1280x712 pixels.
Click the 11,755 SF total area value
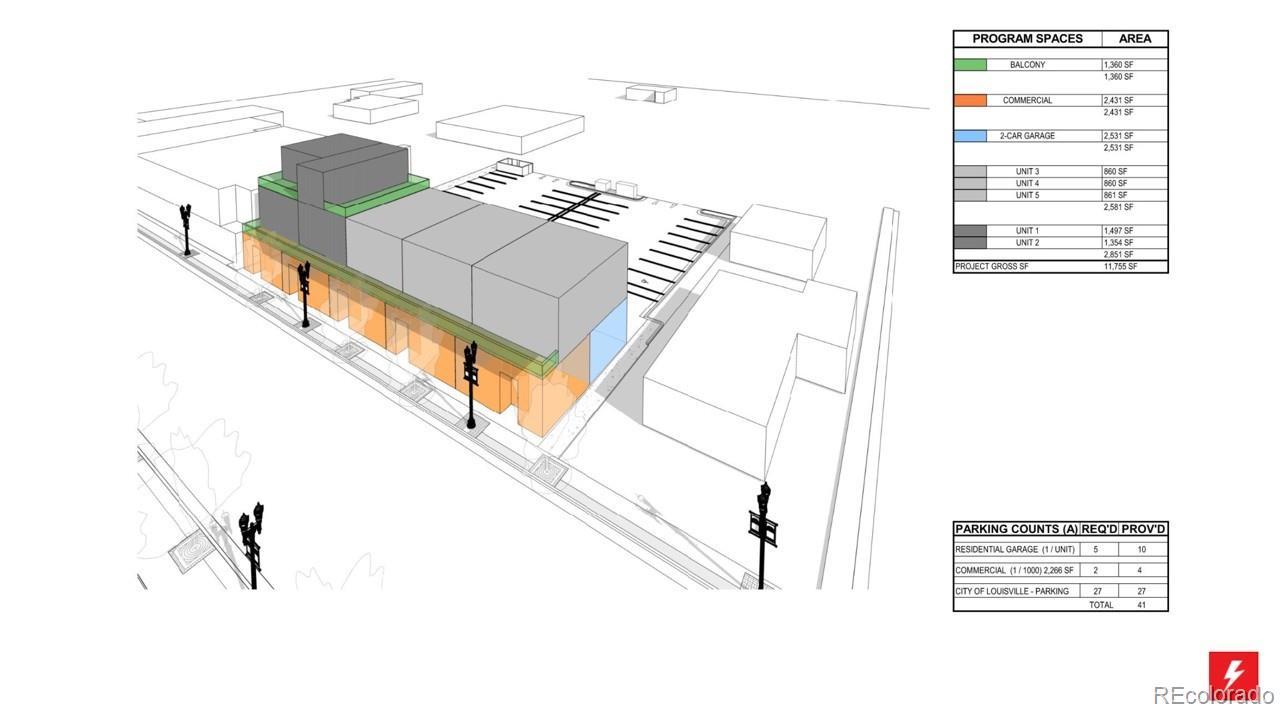1119,267
